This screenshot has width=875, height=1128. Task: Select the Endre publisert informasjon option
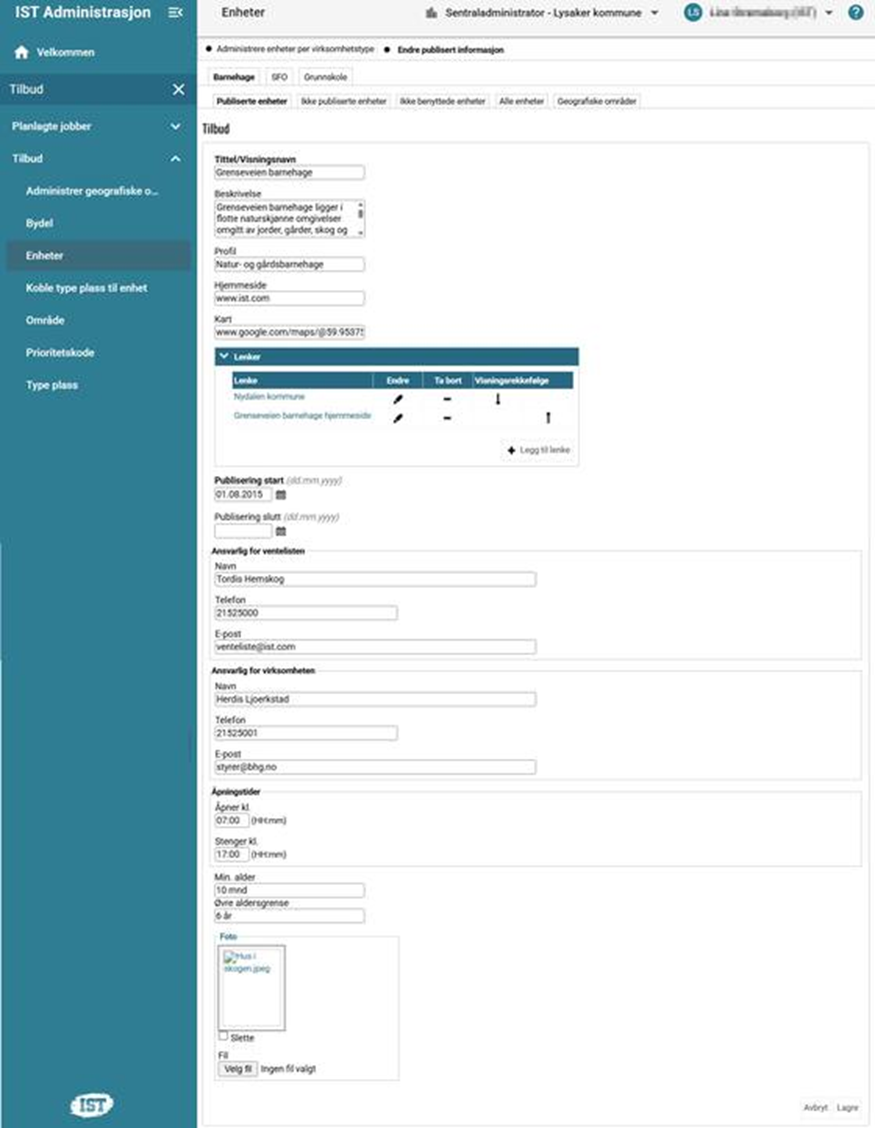pos(386,49)
